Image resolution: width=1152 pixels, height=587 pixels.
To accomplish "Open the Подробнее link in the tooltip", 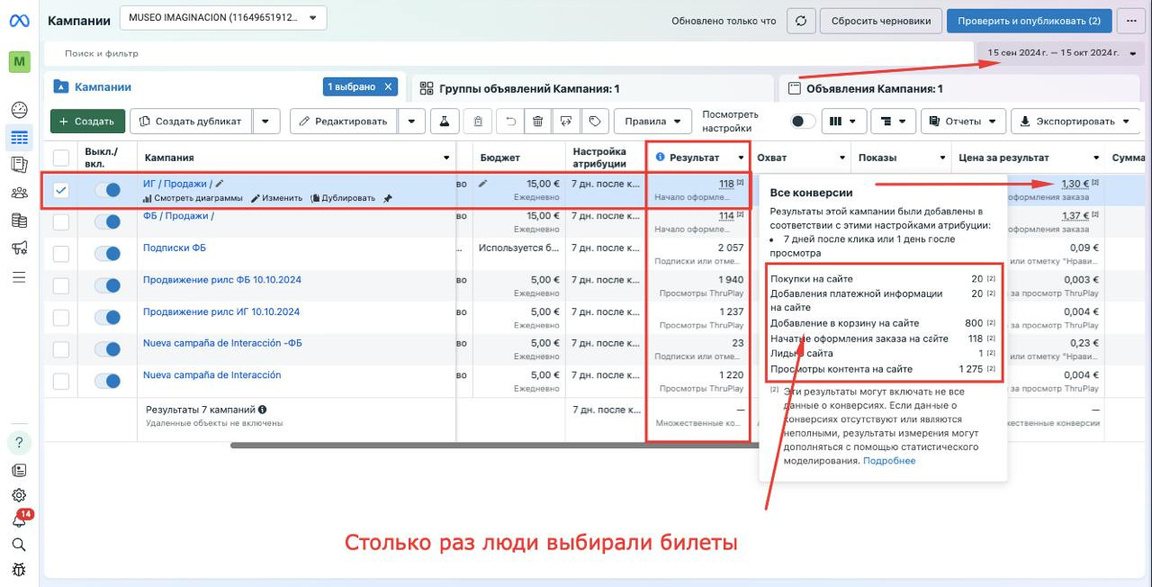I will click(x=890, y=461).
